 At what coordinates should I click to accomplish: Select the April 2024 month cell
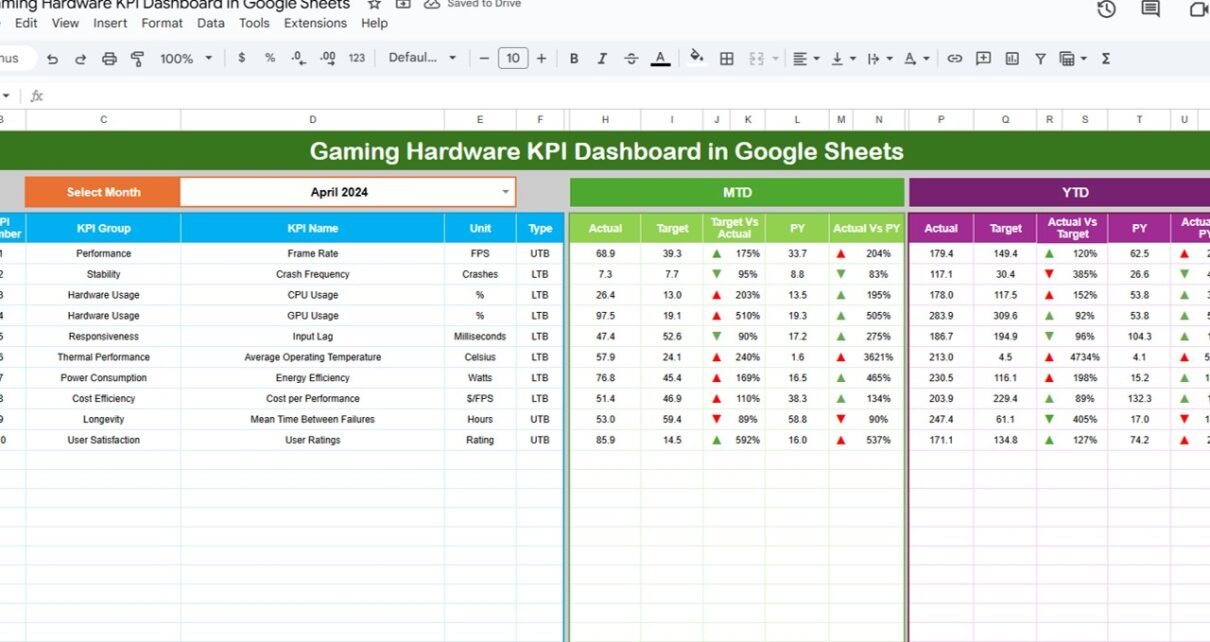(x=348, y=192)
